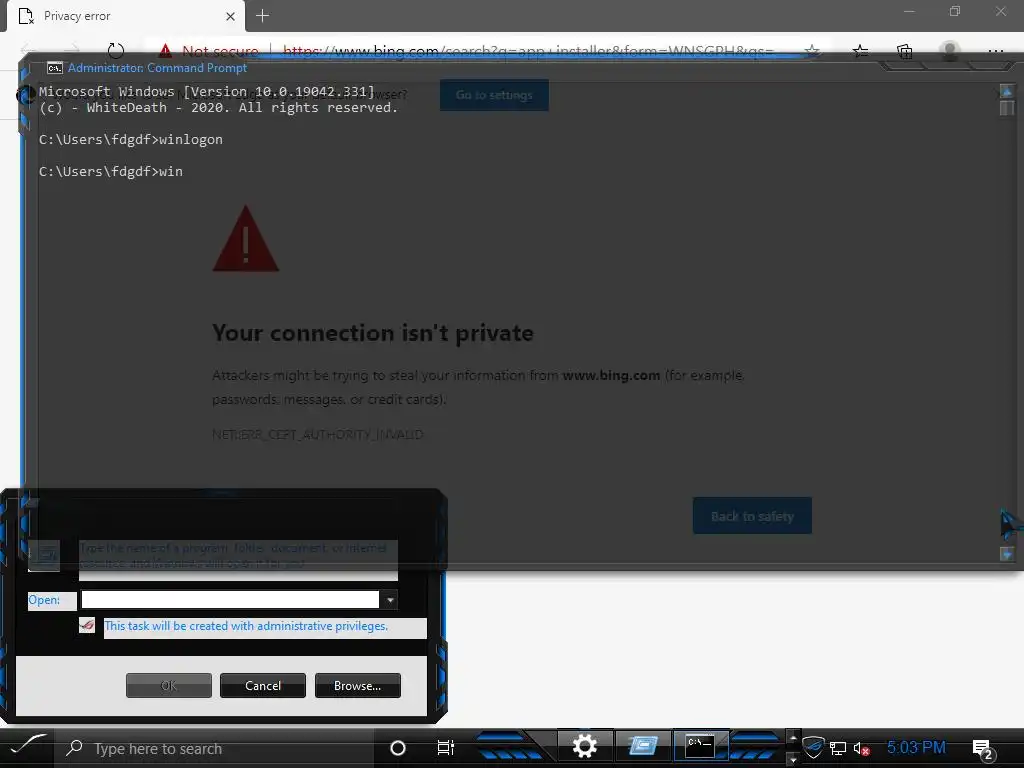Image resolution: width=1024 pixels, height=768 pixels.
Task: Open a new browser tab
Action: pyautogui.click(x=263, y=16)
